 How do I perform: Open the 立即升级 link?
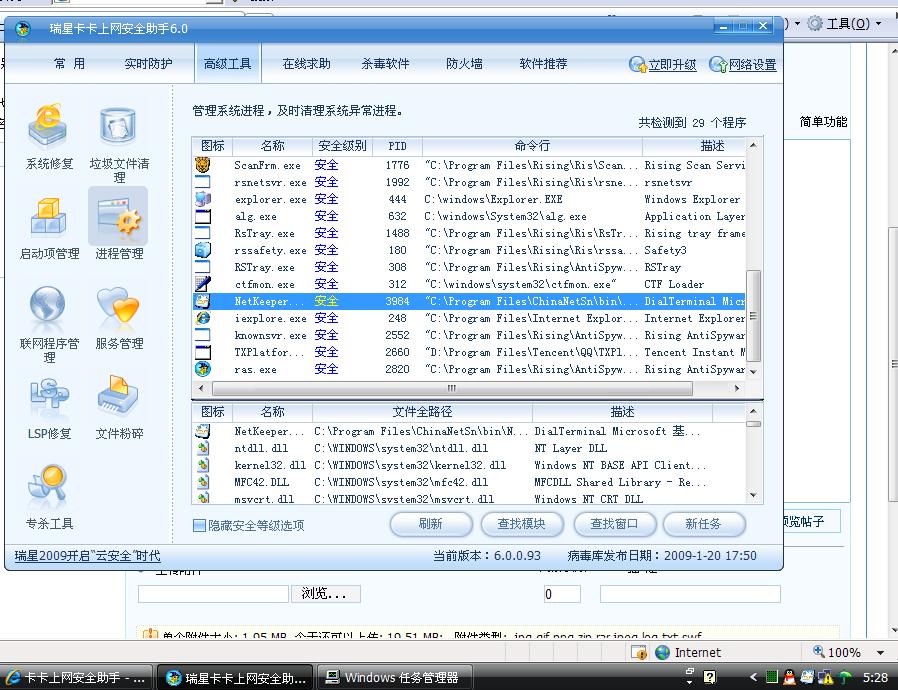point(672,65)
